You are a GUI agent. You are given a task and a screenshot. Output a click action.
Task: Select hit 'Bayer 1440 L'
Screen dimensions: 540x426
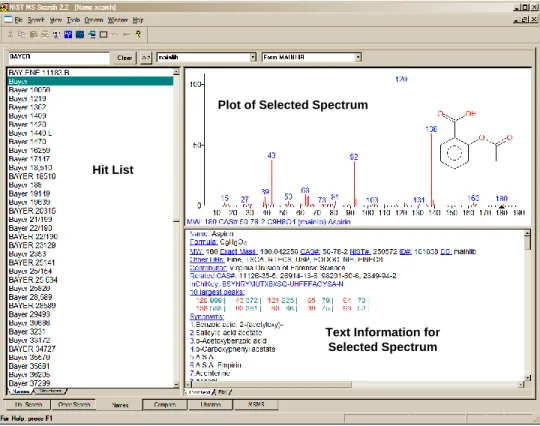[x=90, y=133]
